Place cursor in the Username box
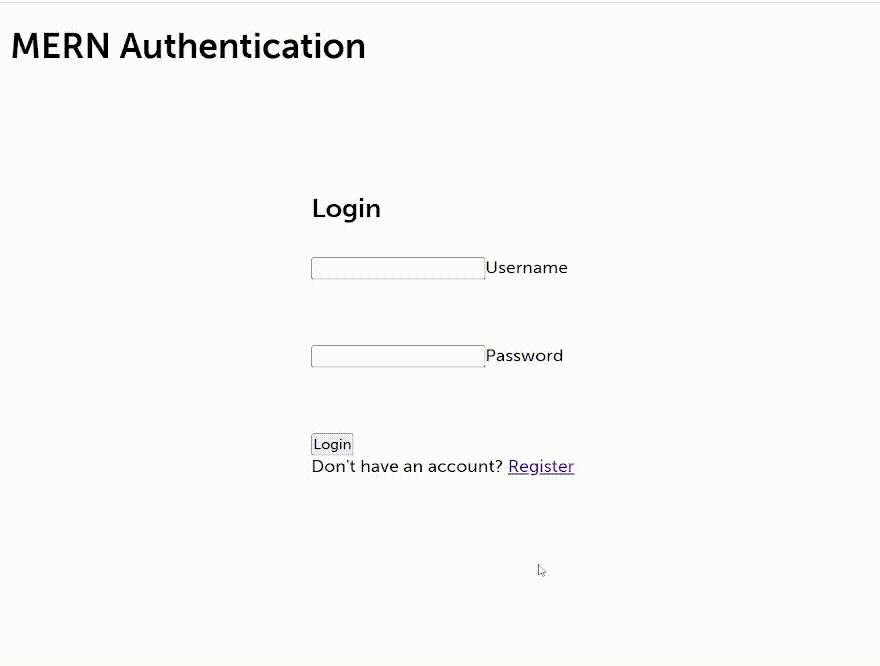This screenshot has width=880, height=666. tap(398, 268)
